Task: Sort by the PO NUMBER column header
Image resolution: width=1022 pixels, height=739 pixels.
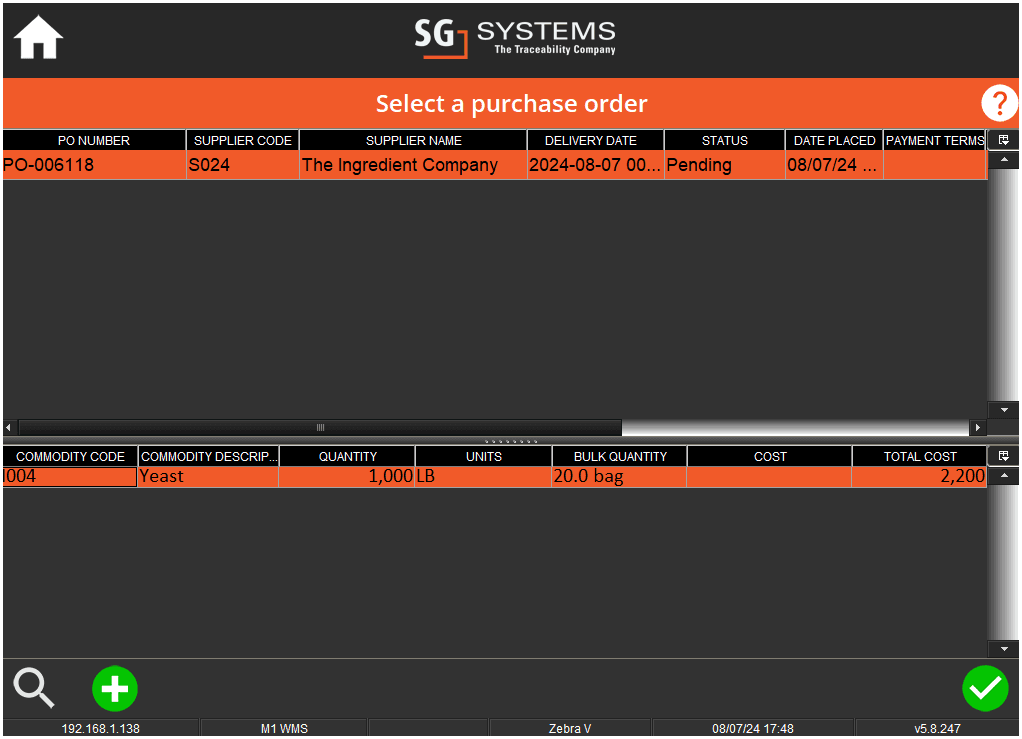Action: click(x=93, y=140)
